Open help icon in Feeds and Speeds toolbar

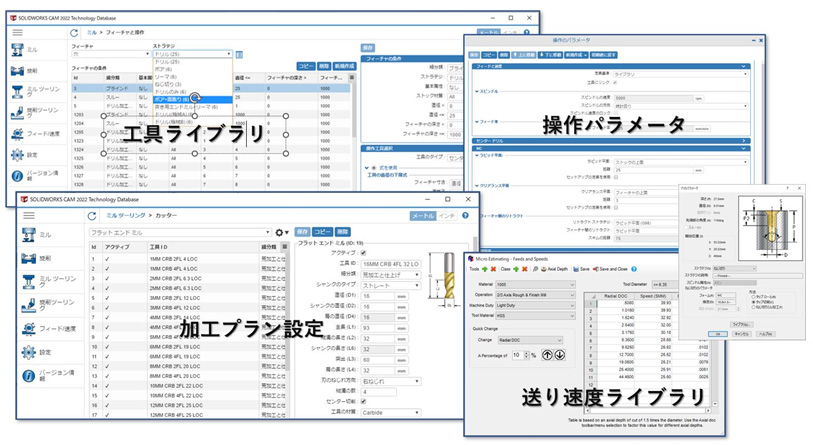coord(634,269)
